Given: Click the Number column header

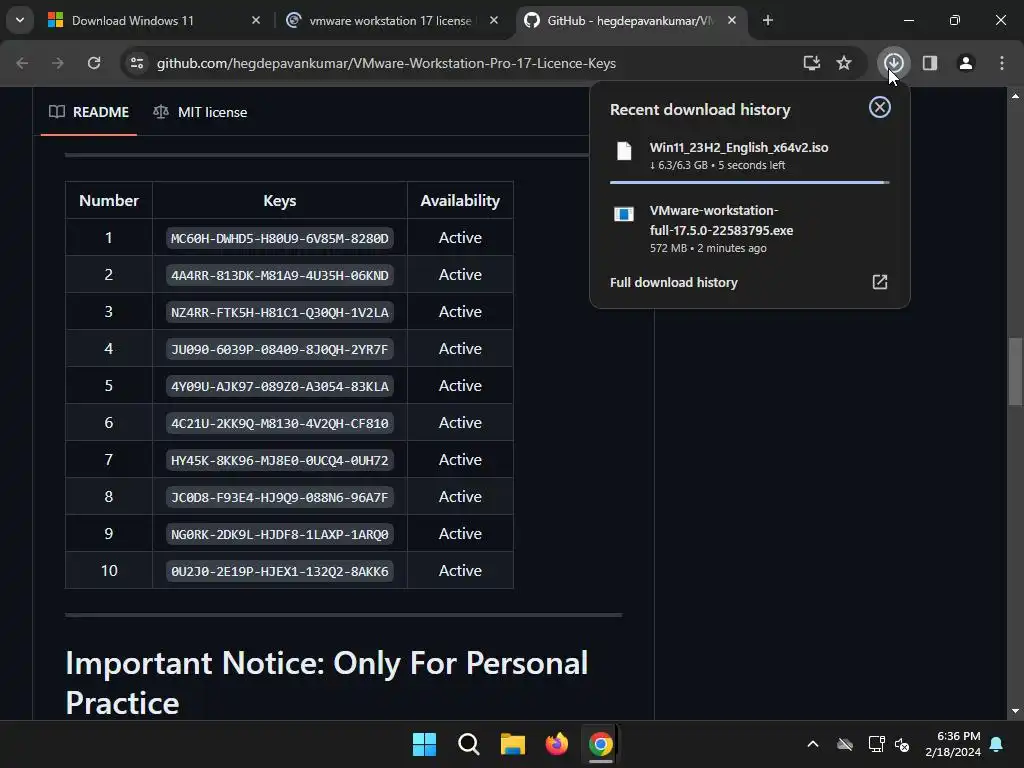Looking at the screenshot, I should pyautogui.click(x=109, y=200).
